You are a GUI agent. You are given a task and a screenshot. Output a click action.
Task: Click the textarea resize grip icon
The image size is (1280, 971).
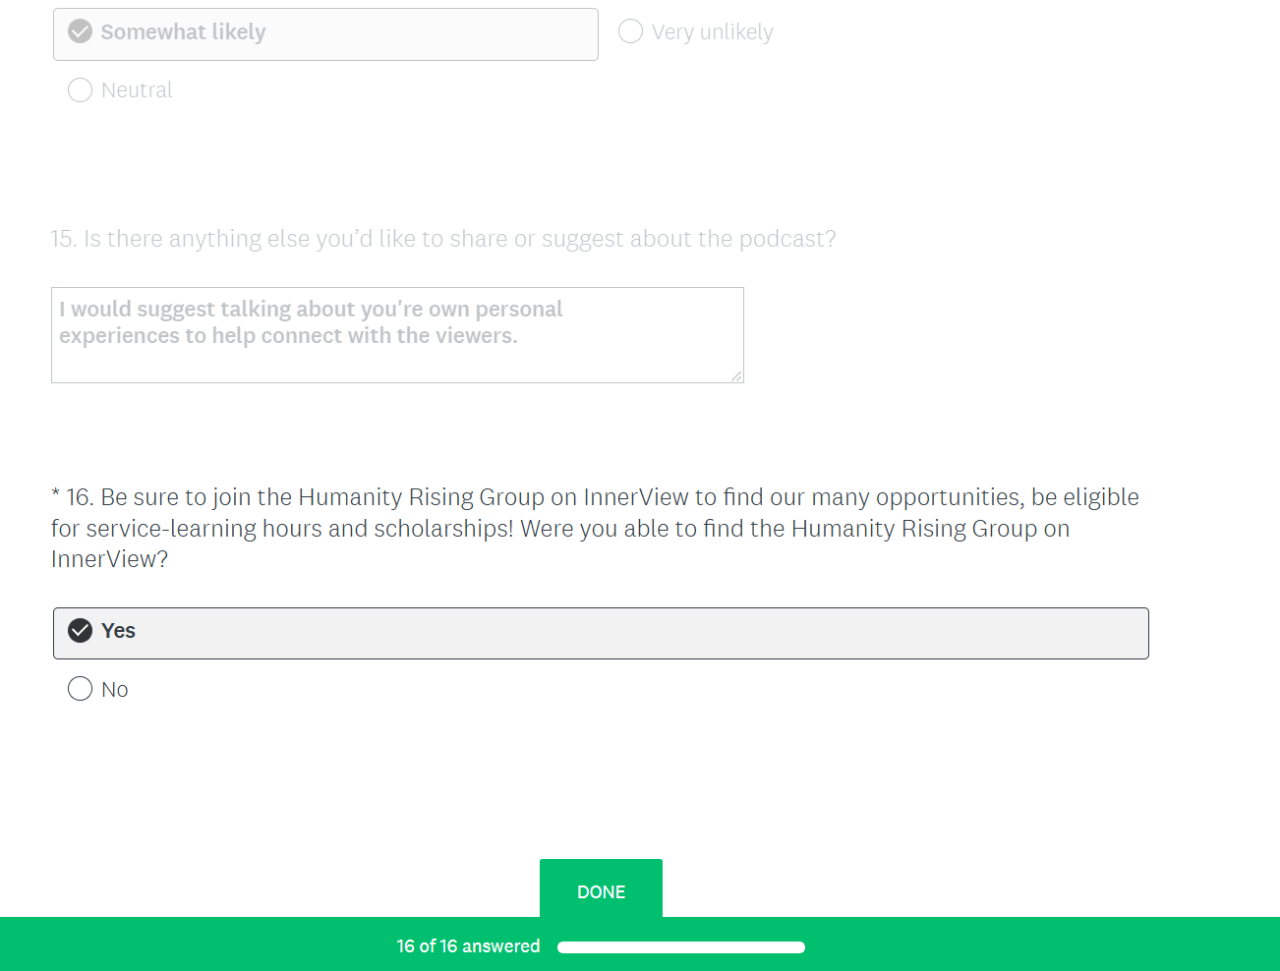point(736,376)
